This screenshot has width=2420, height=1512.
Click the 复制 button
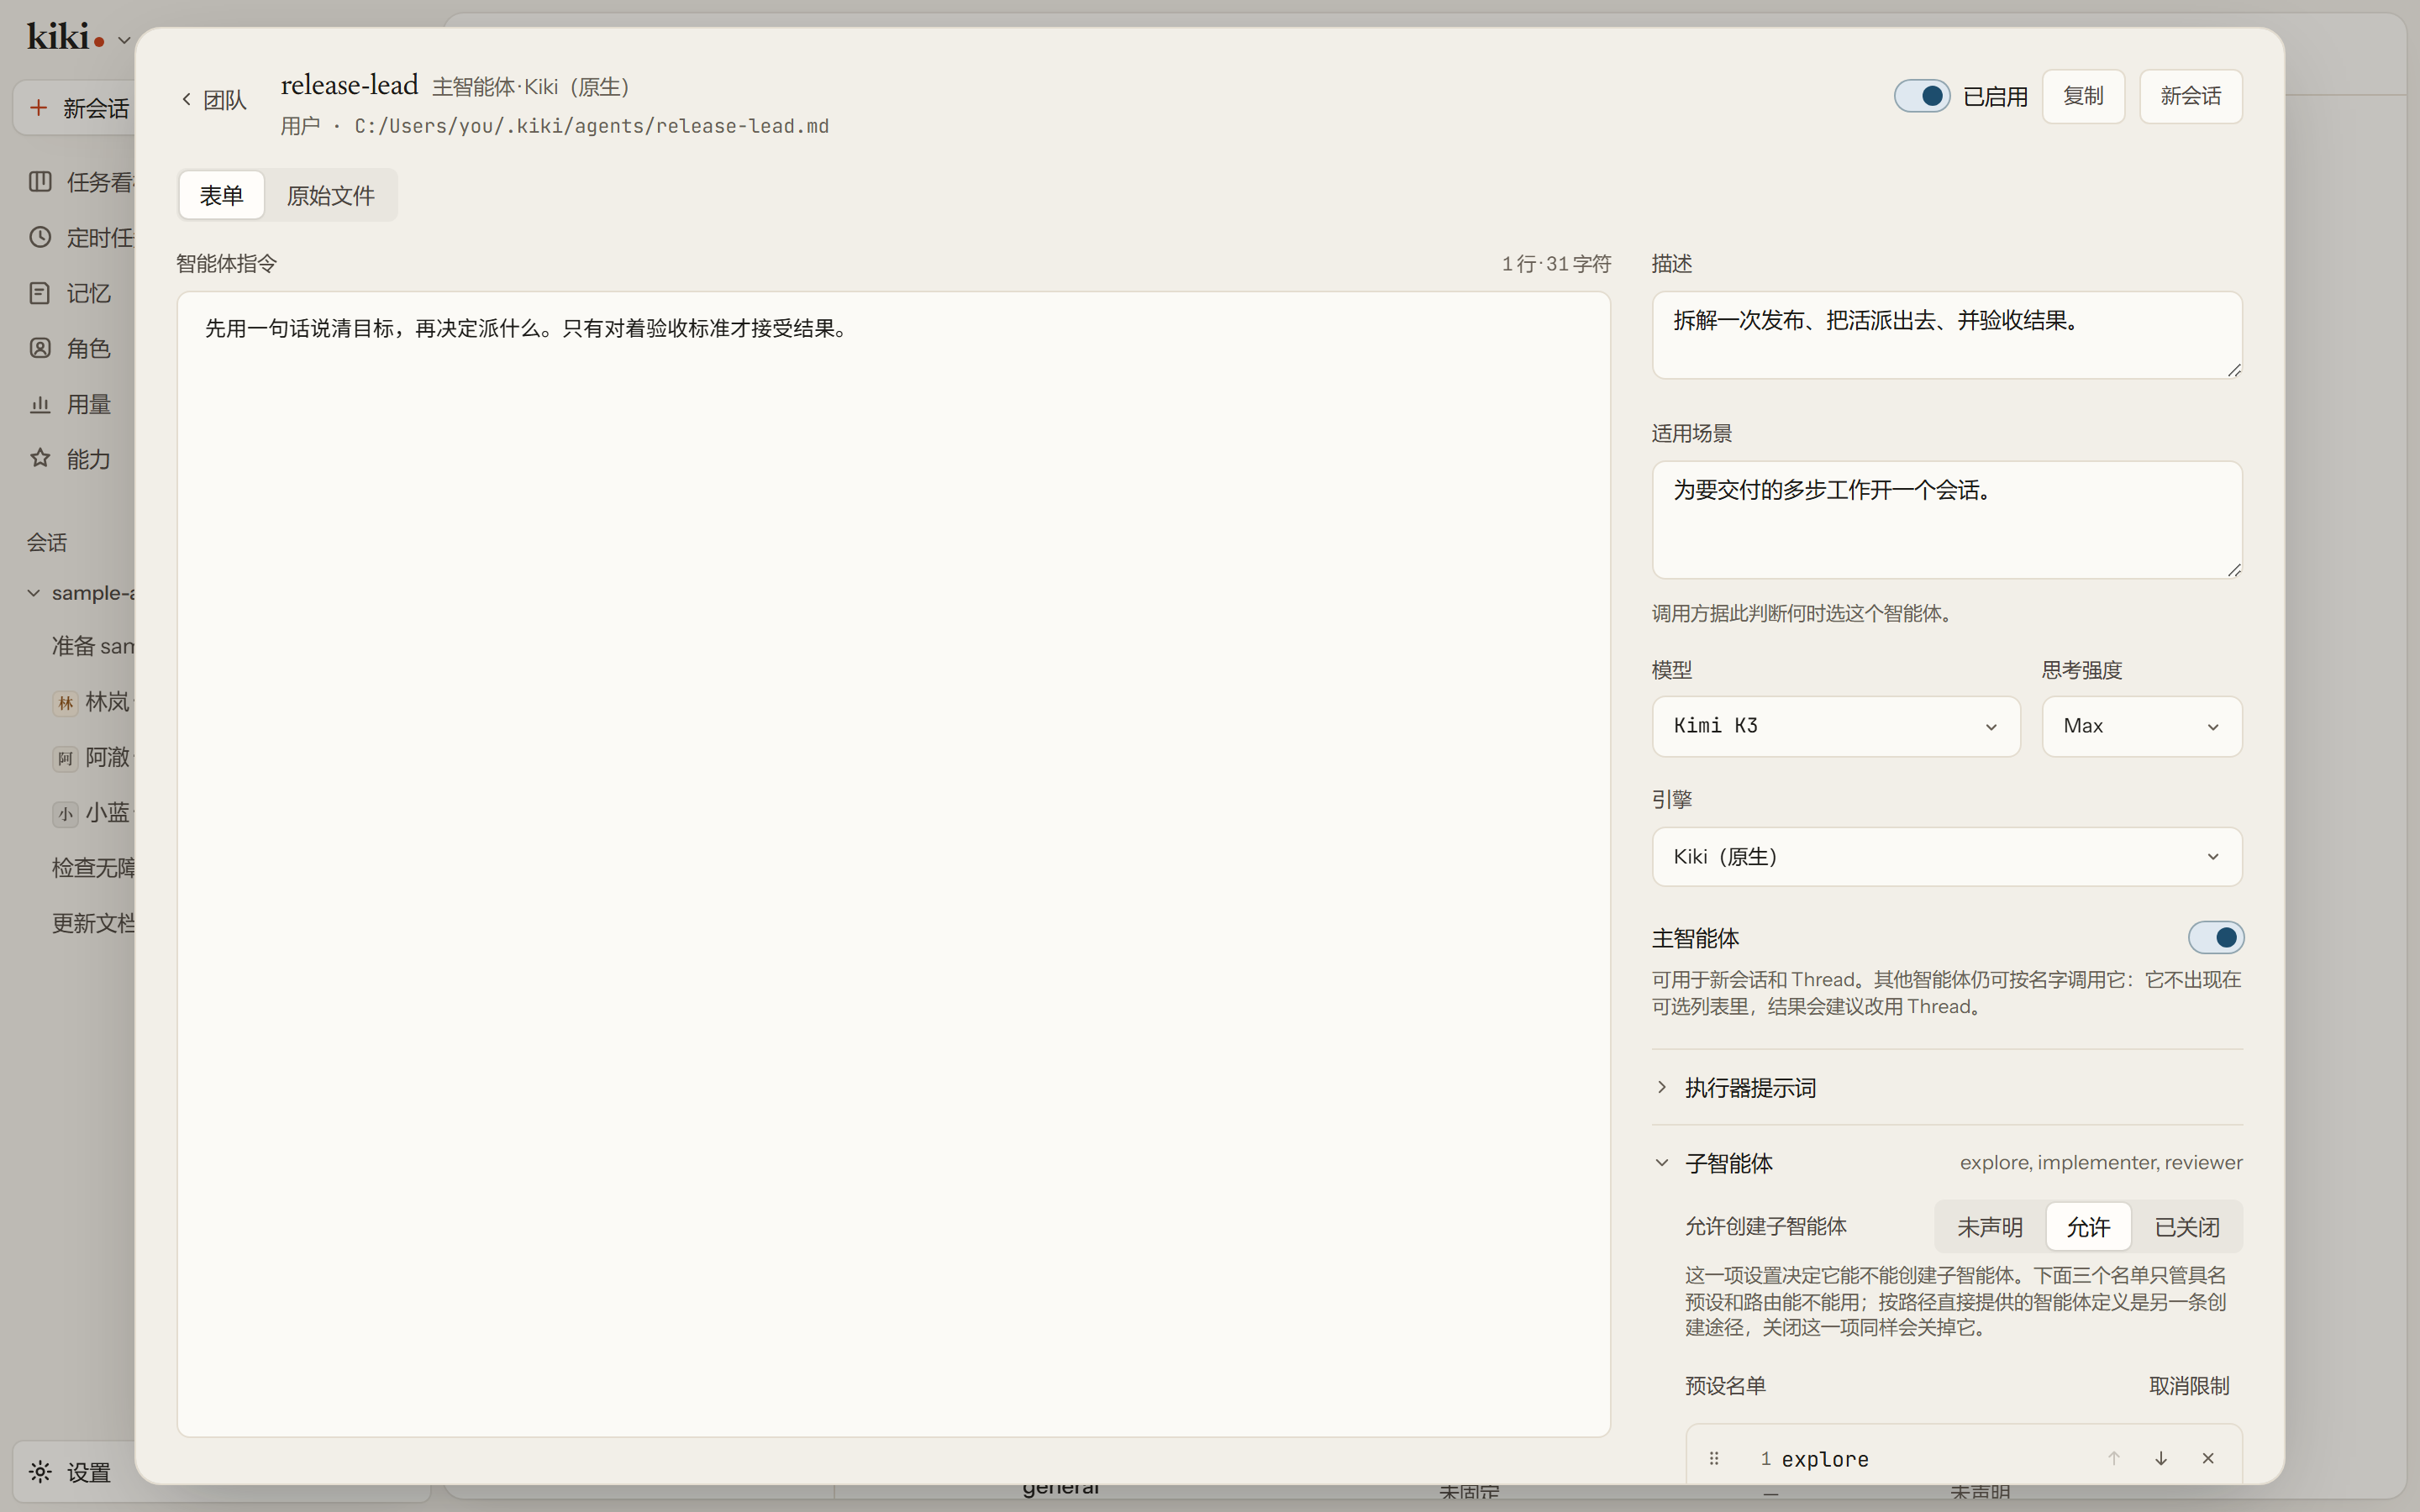2083,96
